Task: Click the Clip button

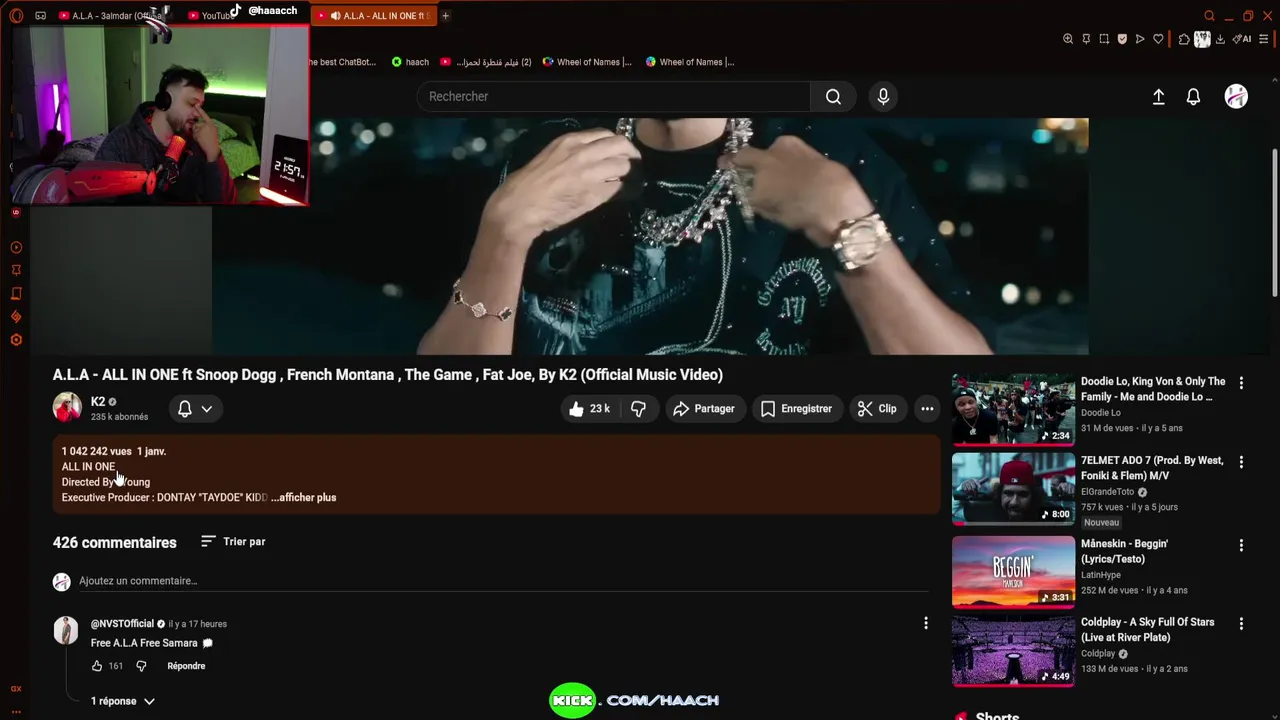Action: [877, 408]
